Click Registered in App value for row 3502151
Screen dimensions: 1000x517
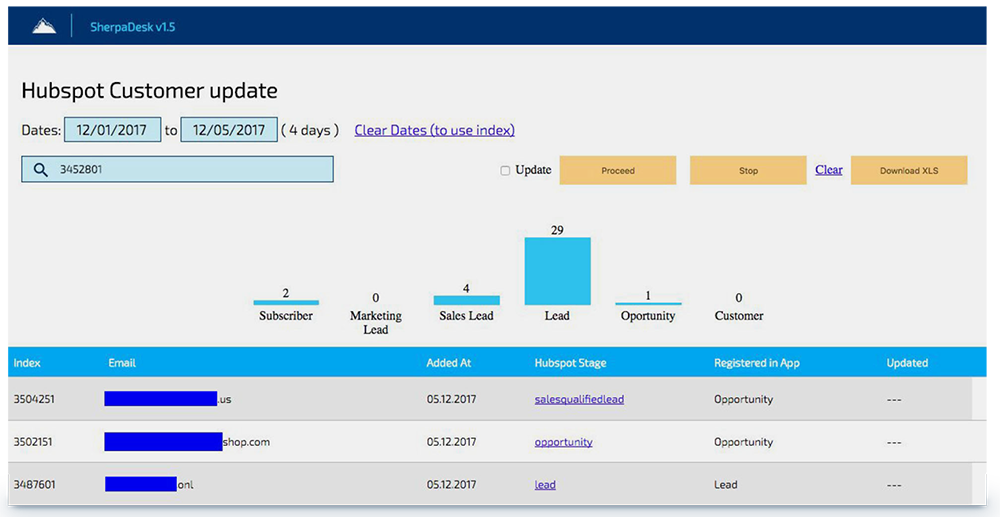(x=743, y=442)
